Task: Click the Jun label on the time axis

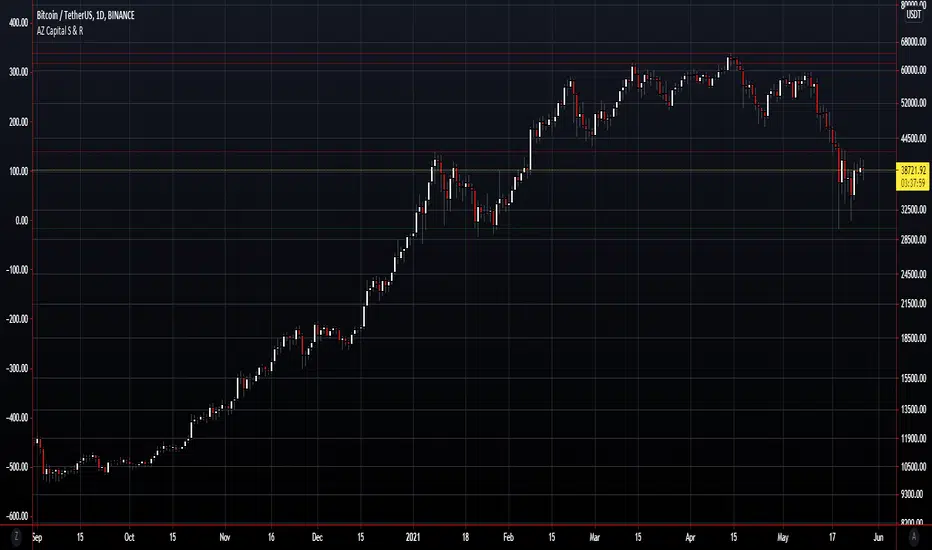Action: [x=879, y=538]
